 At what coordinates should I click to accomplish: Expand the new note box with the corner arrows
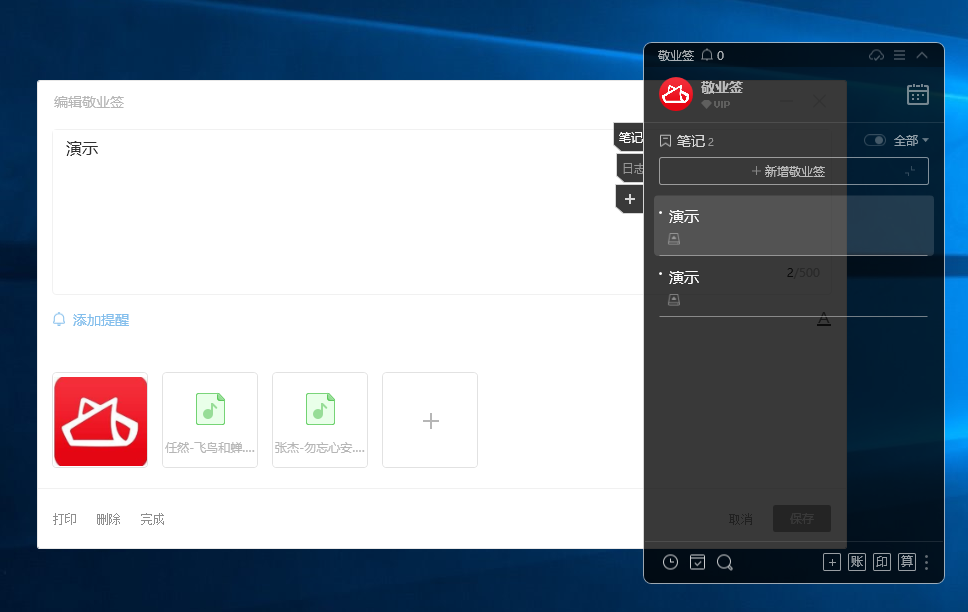(910, 171)
